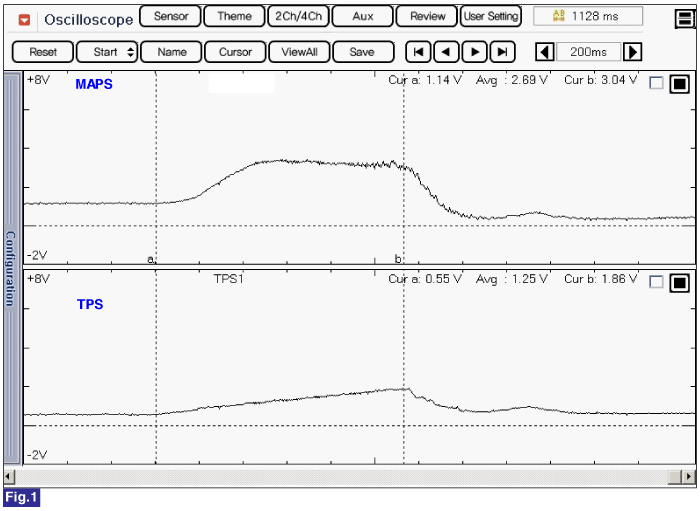Decrease time base with left arrow
The width and height of the screenshot is (700, 511).
(545, 52)
